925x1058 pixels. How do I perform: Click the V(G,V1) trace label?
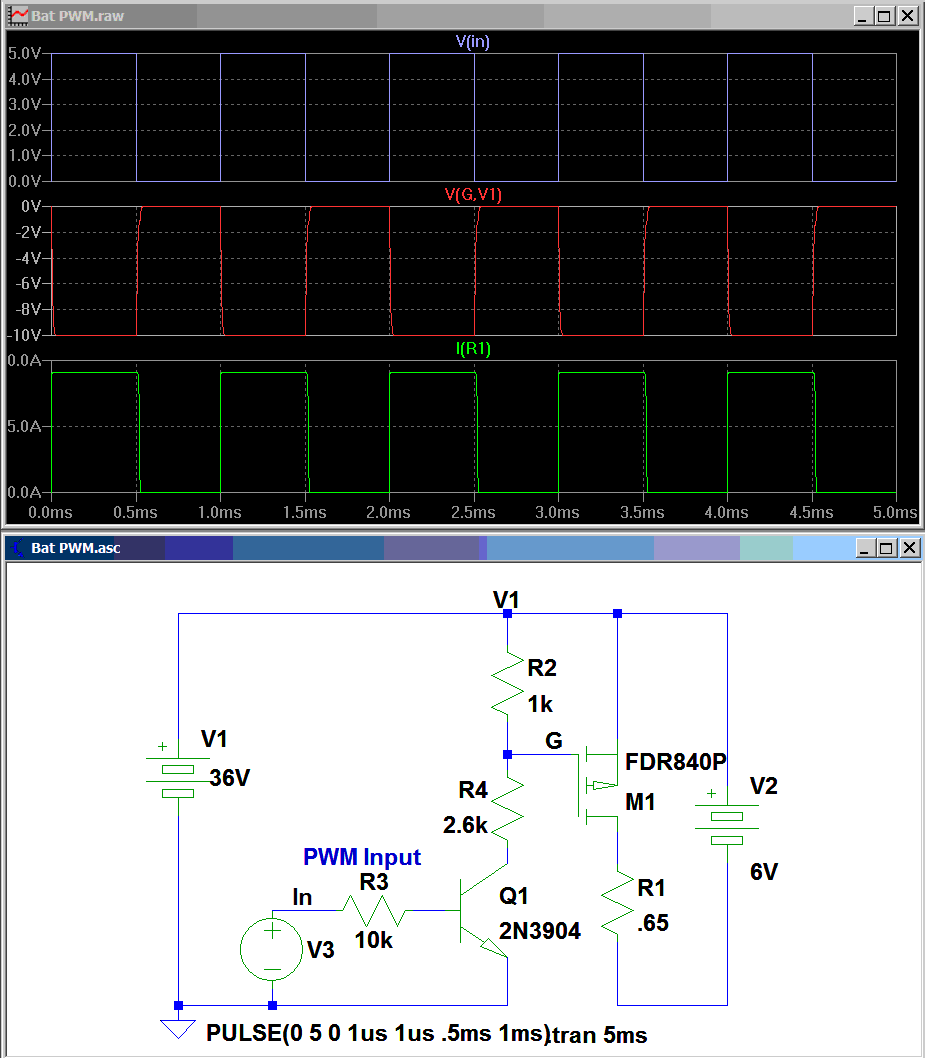click(x=473, y=195)
